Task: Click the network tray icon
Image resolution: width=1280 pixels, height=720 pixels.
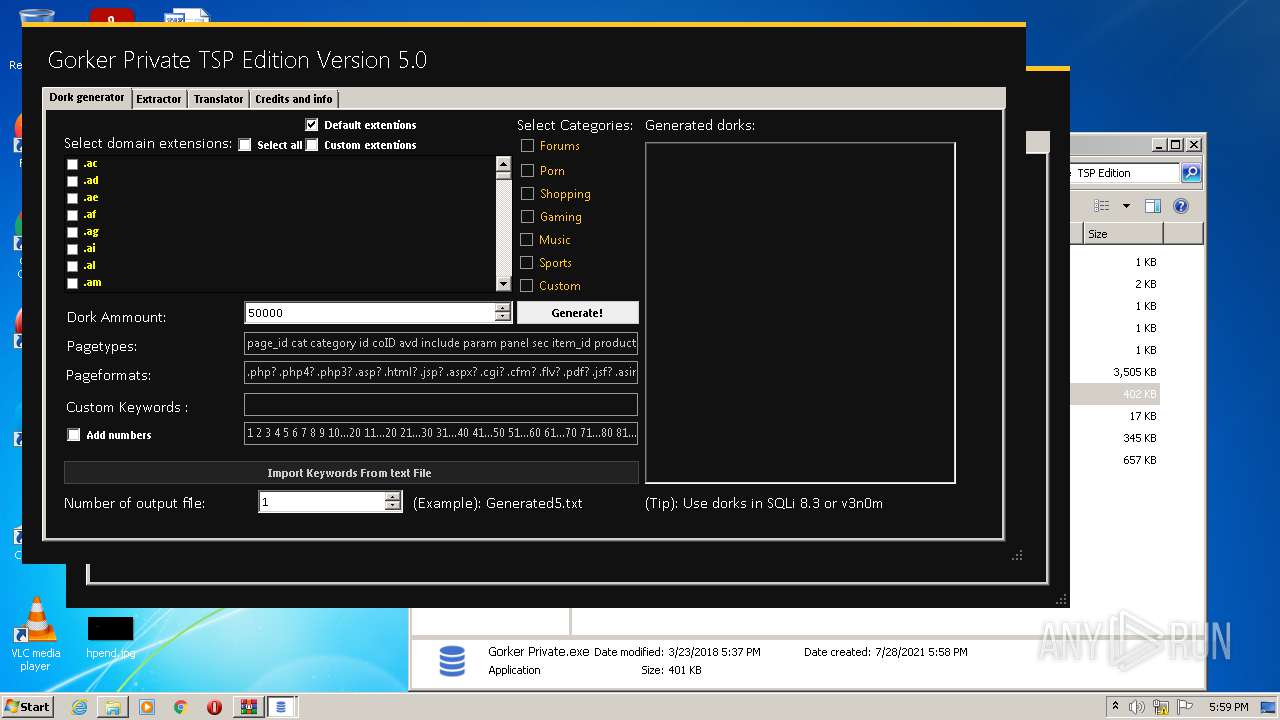Action: [x=1162, y=707]
